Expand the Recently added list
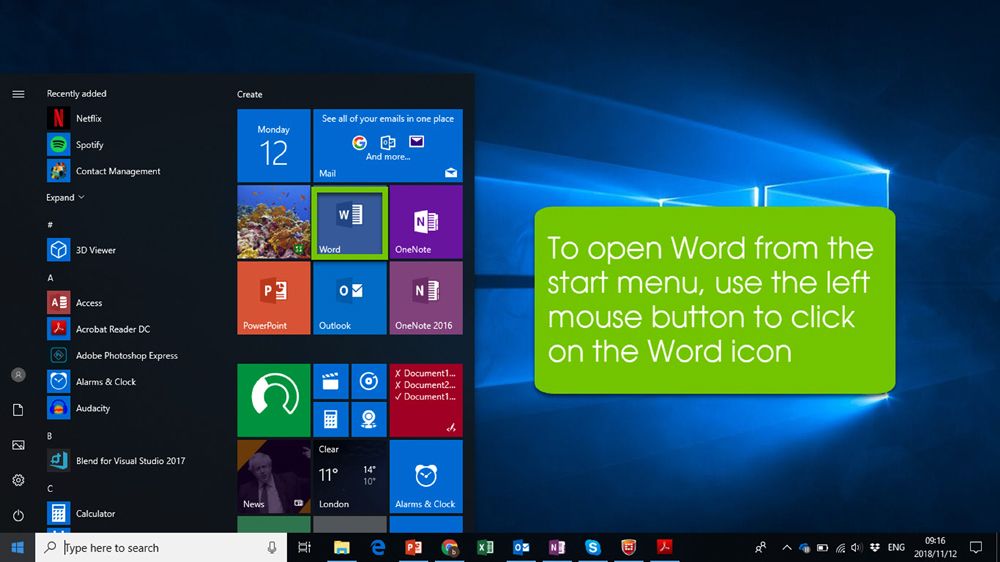The height and width of the screenshot is (562, 1000). tap(65, 198)
